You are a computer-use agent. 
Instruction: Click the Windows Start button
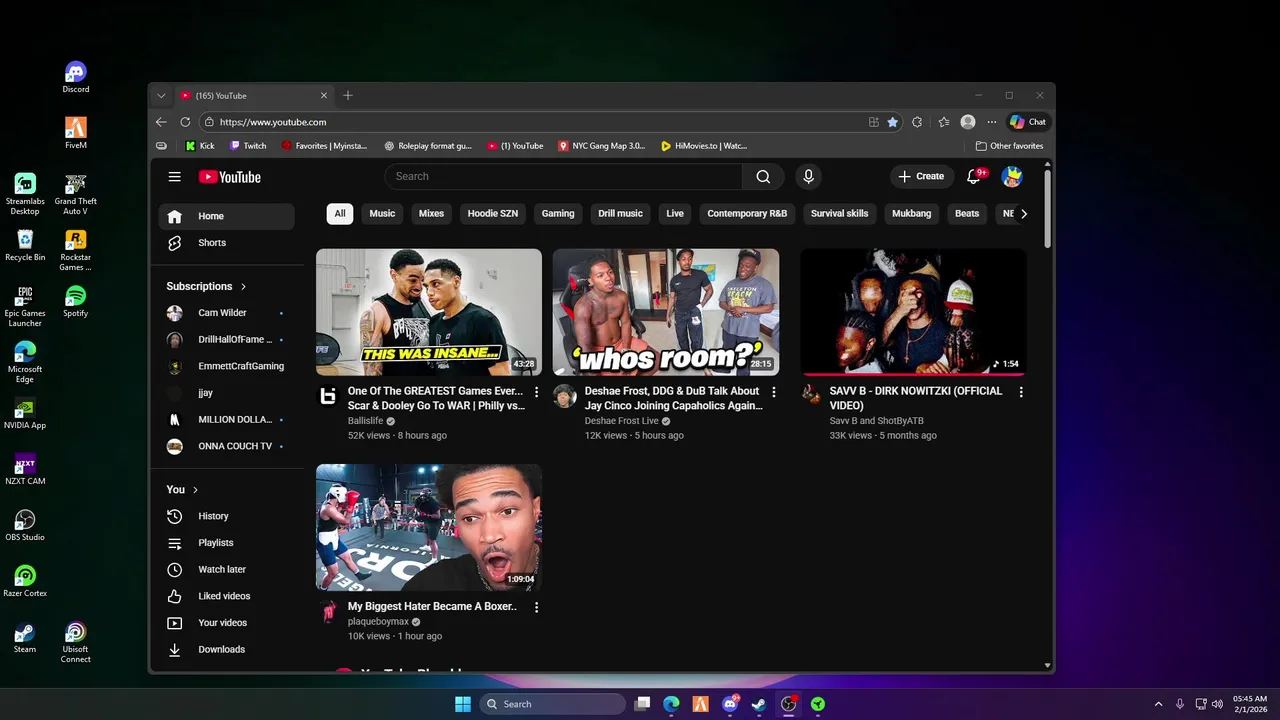coord(462,704)
